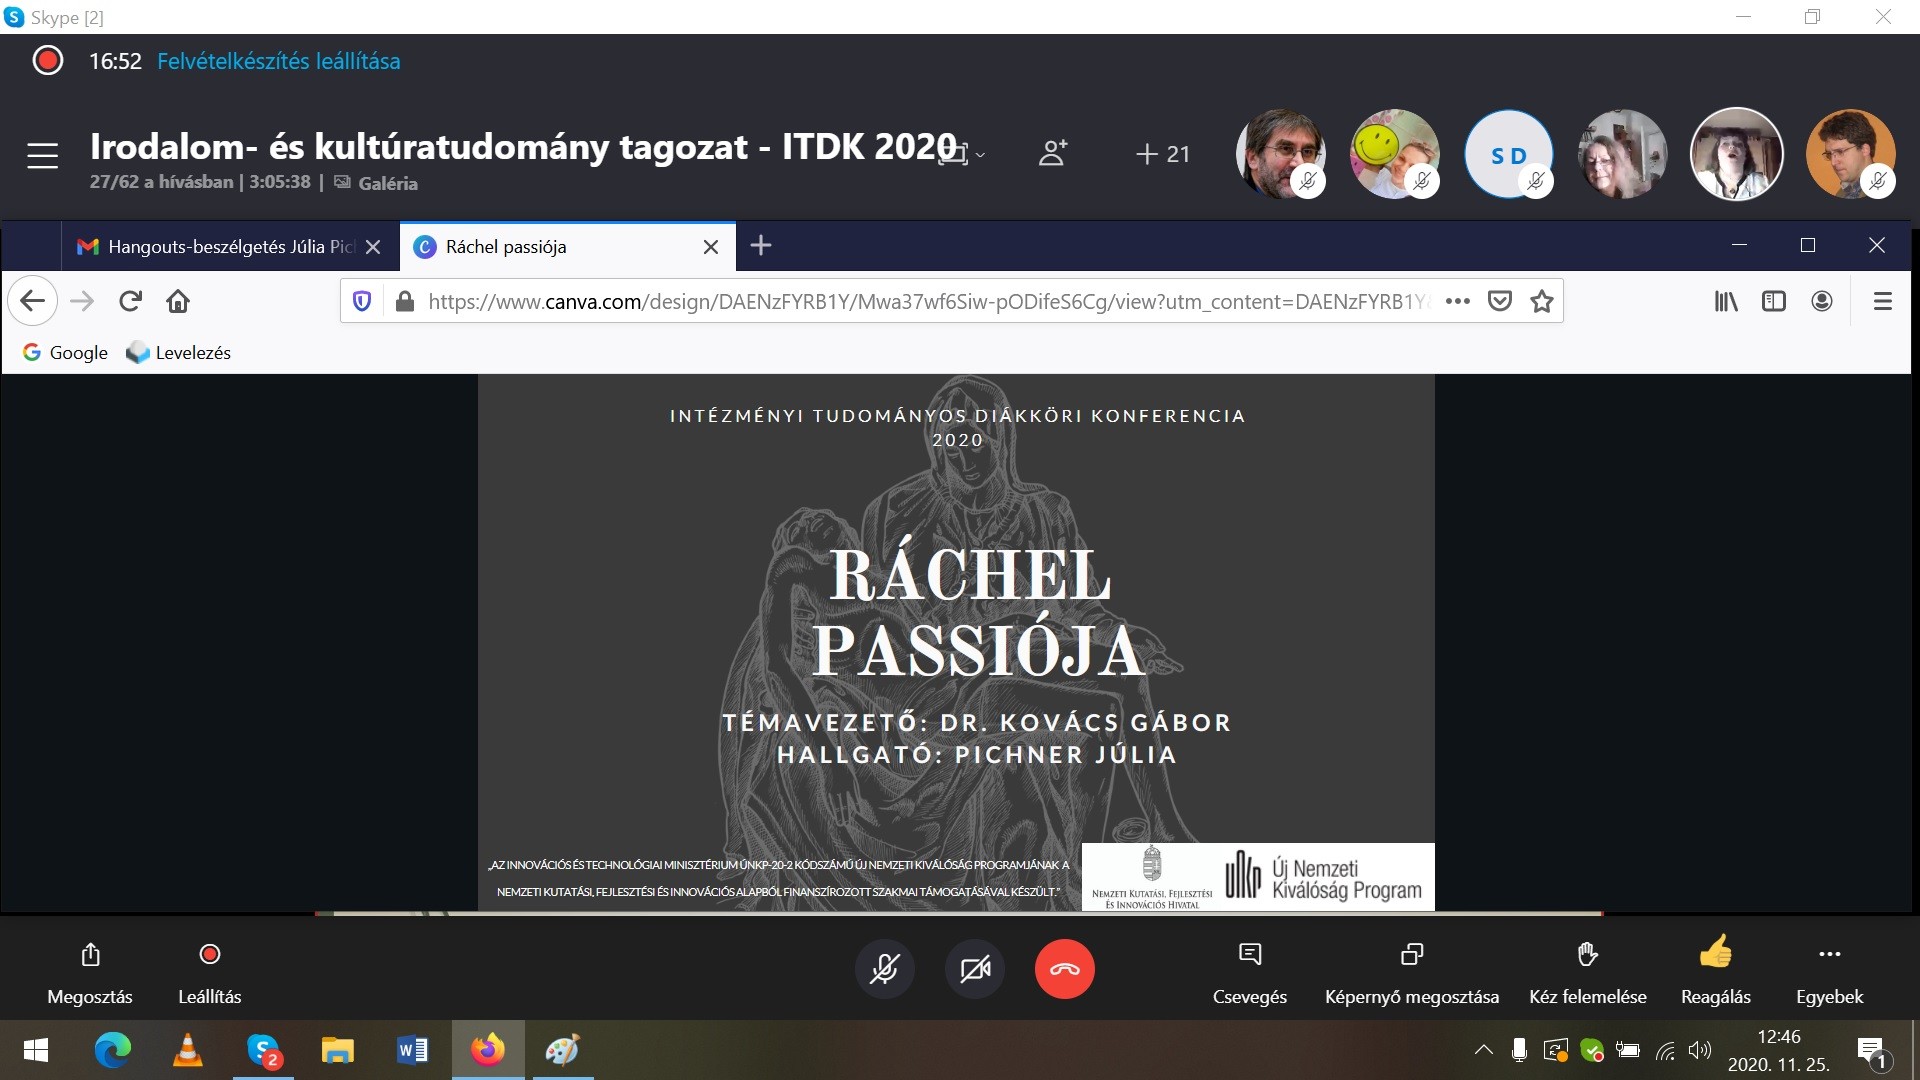The image size is (1920, 1080).
Task: Toggle the camera off button
Action: 975,969
